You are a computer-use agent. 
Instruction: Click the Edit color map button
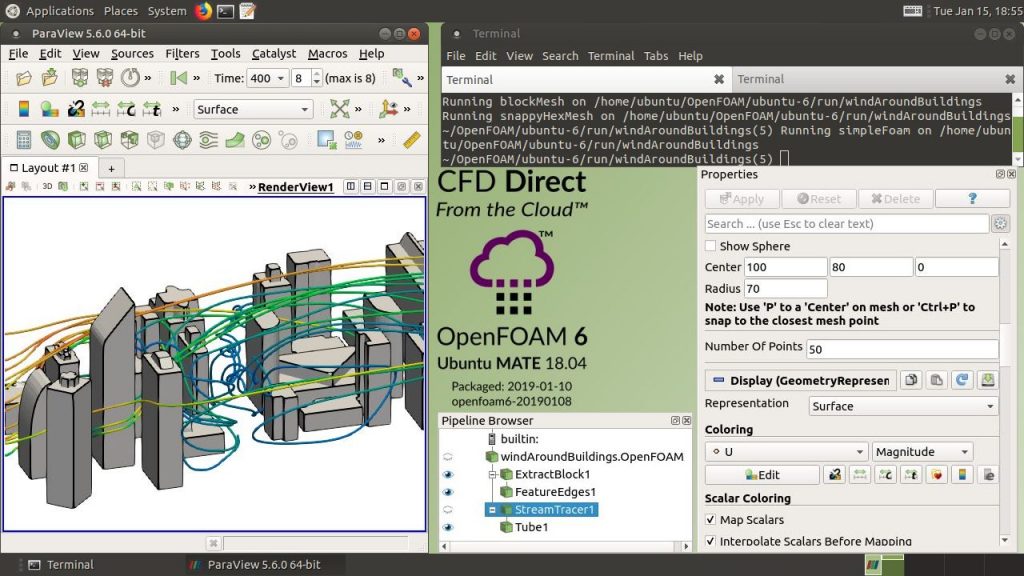[762, 475]
